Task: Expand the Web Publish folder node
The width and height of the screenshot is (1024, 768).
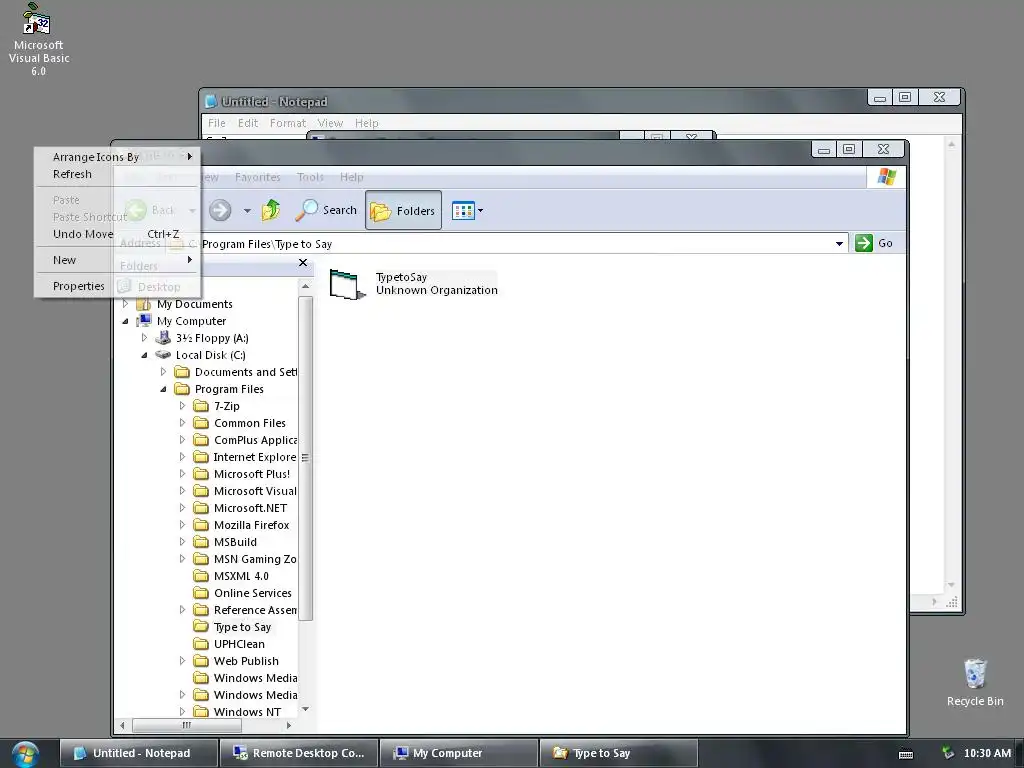Action: coord(182,660)
